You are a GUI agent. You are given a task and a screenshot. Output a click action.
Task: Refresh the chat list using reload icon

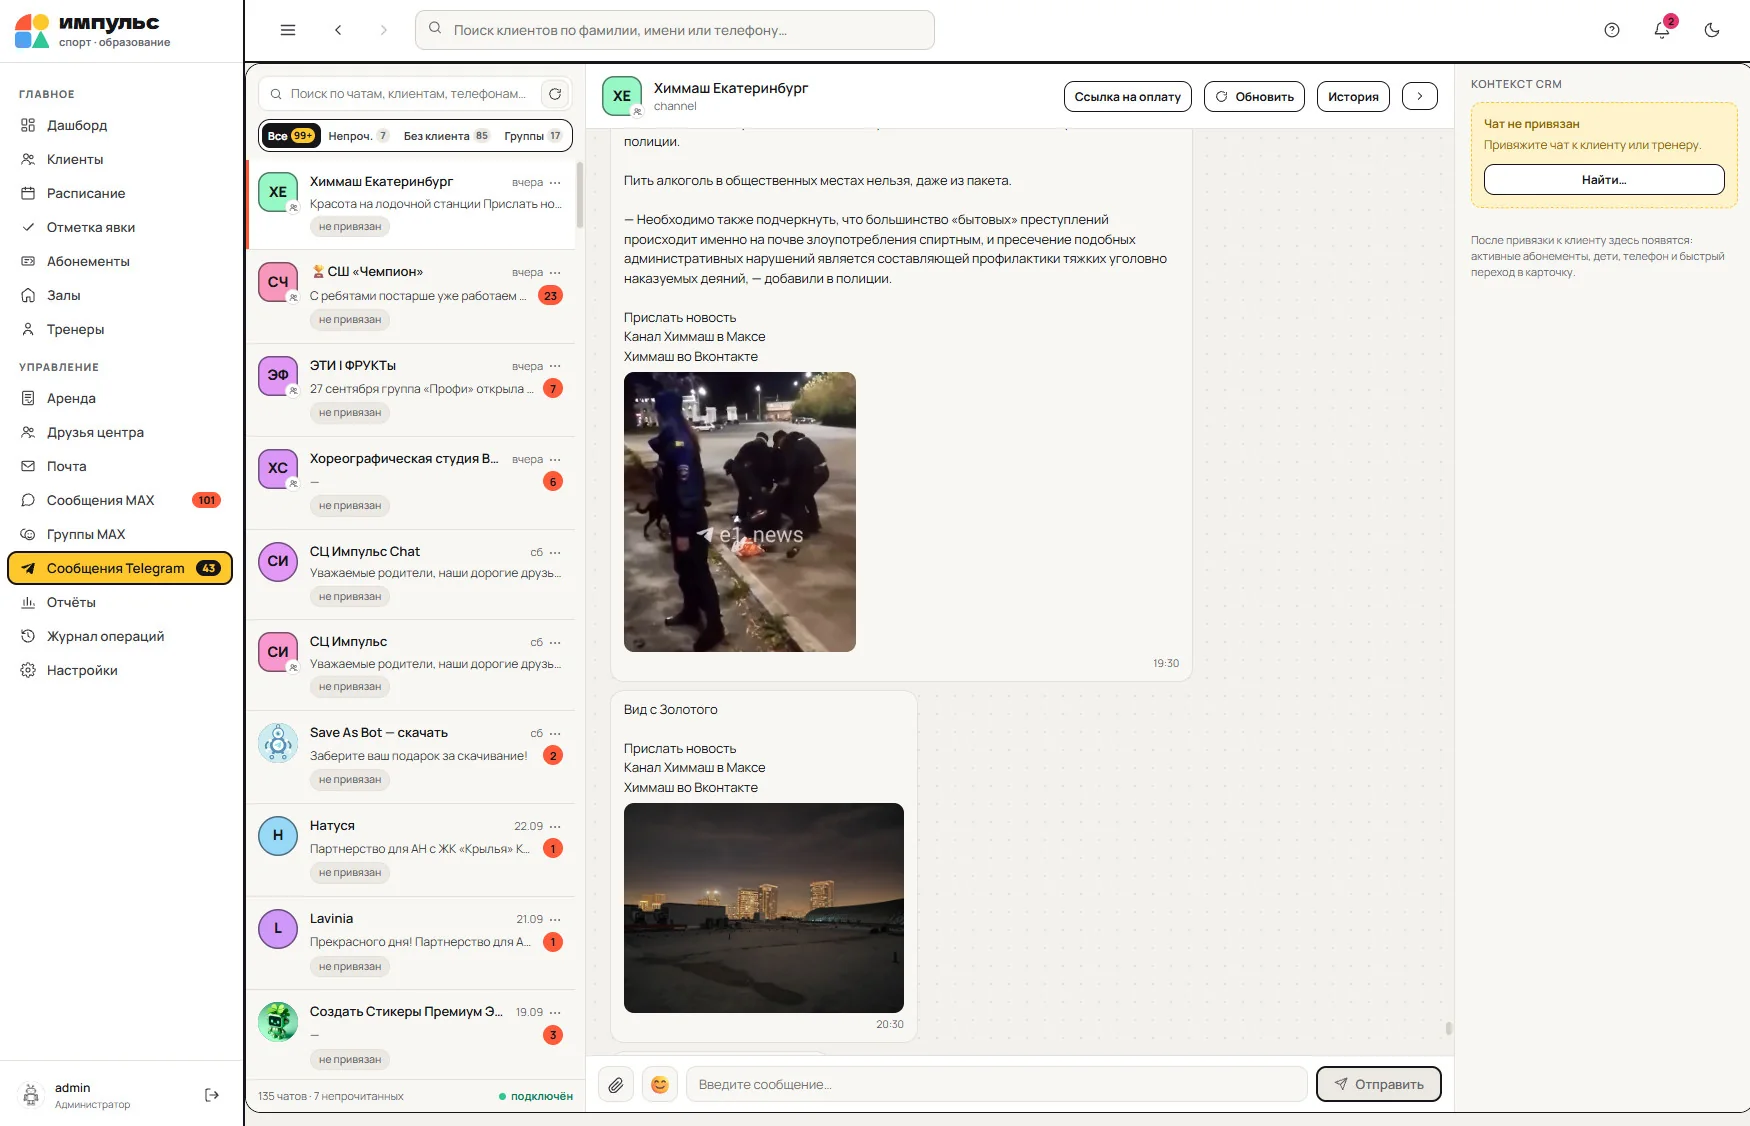[555, 94]
